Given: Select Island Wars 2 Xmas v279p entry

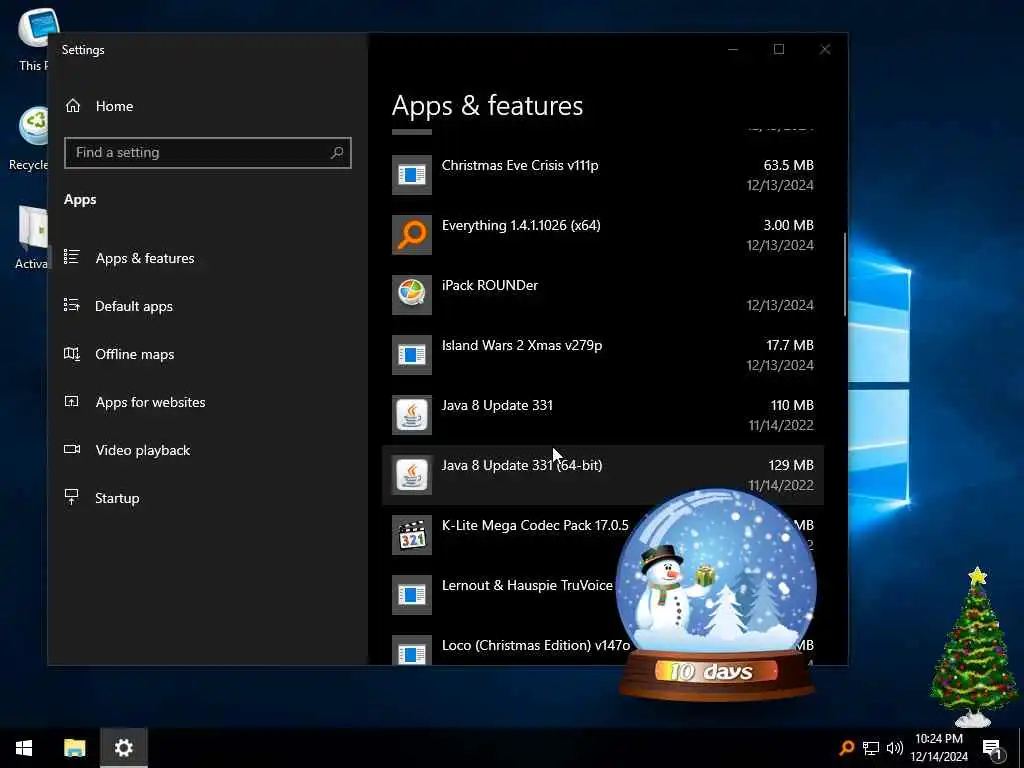Looking at the screenshot, I should (x=603, y=355).
